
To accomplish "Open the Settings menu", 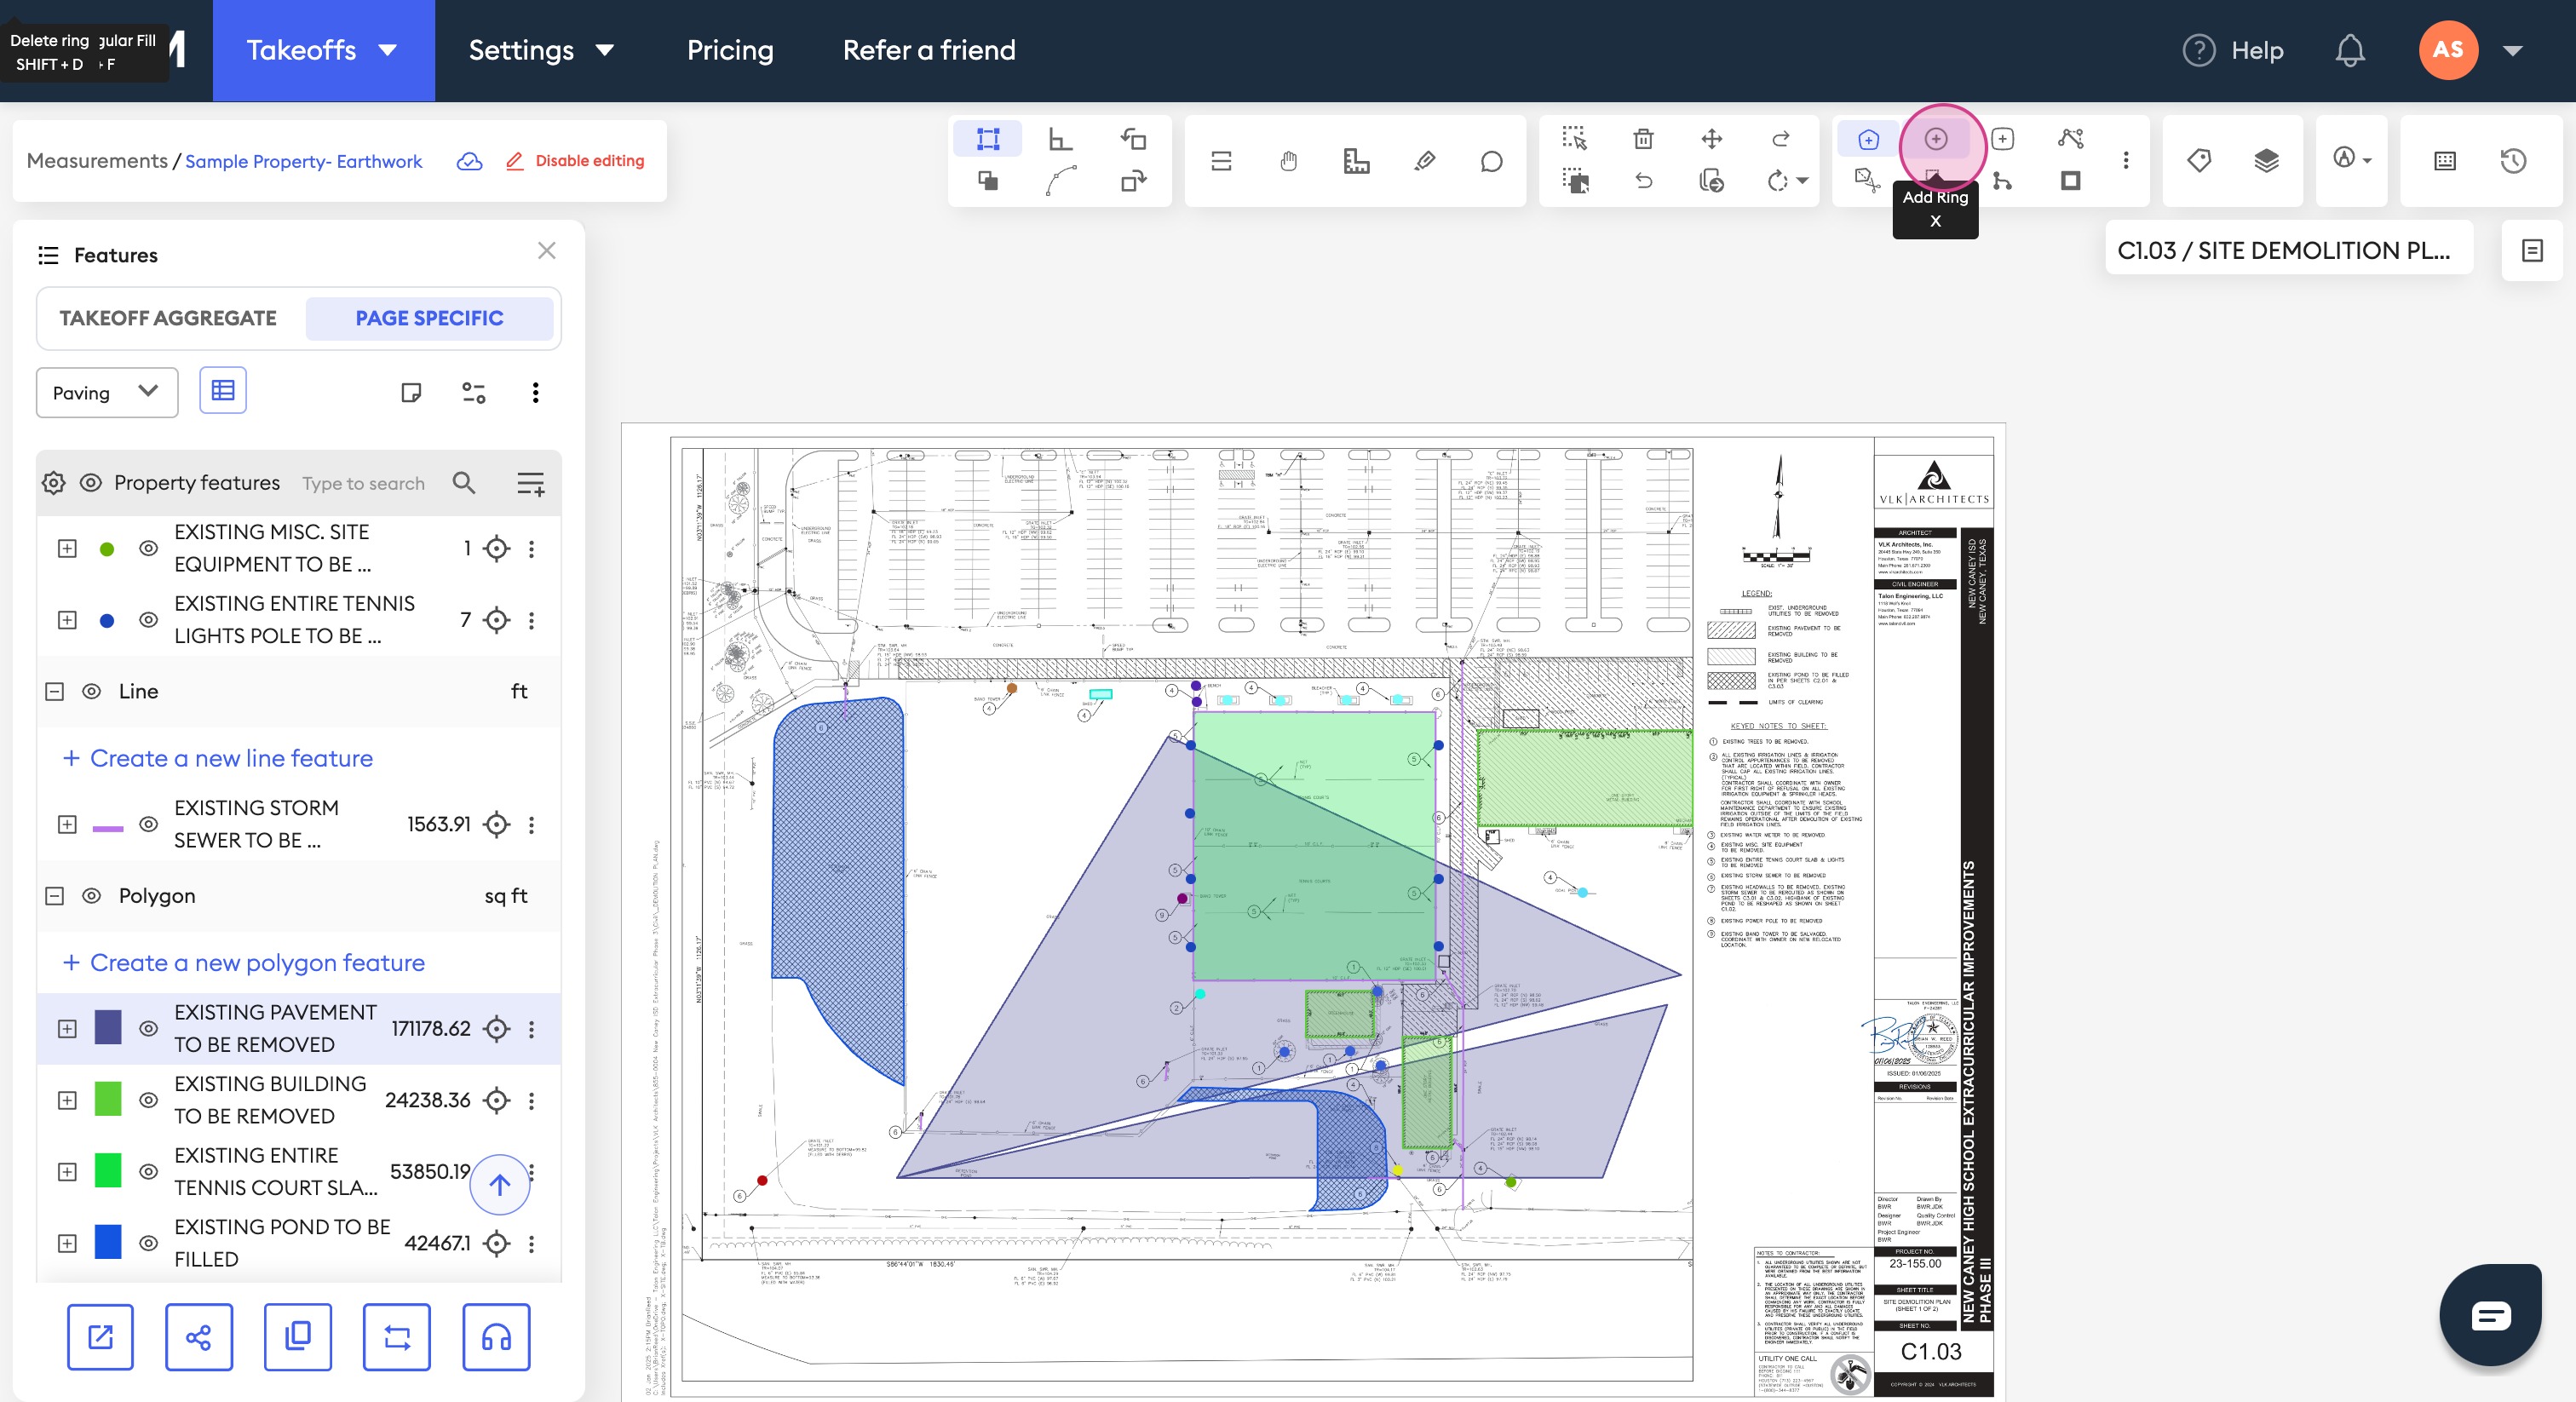I will pos(540,50).
